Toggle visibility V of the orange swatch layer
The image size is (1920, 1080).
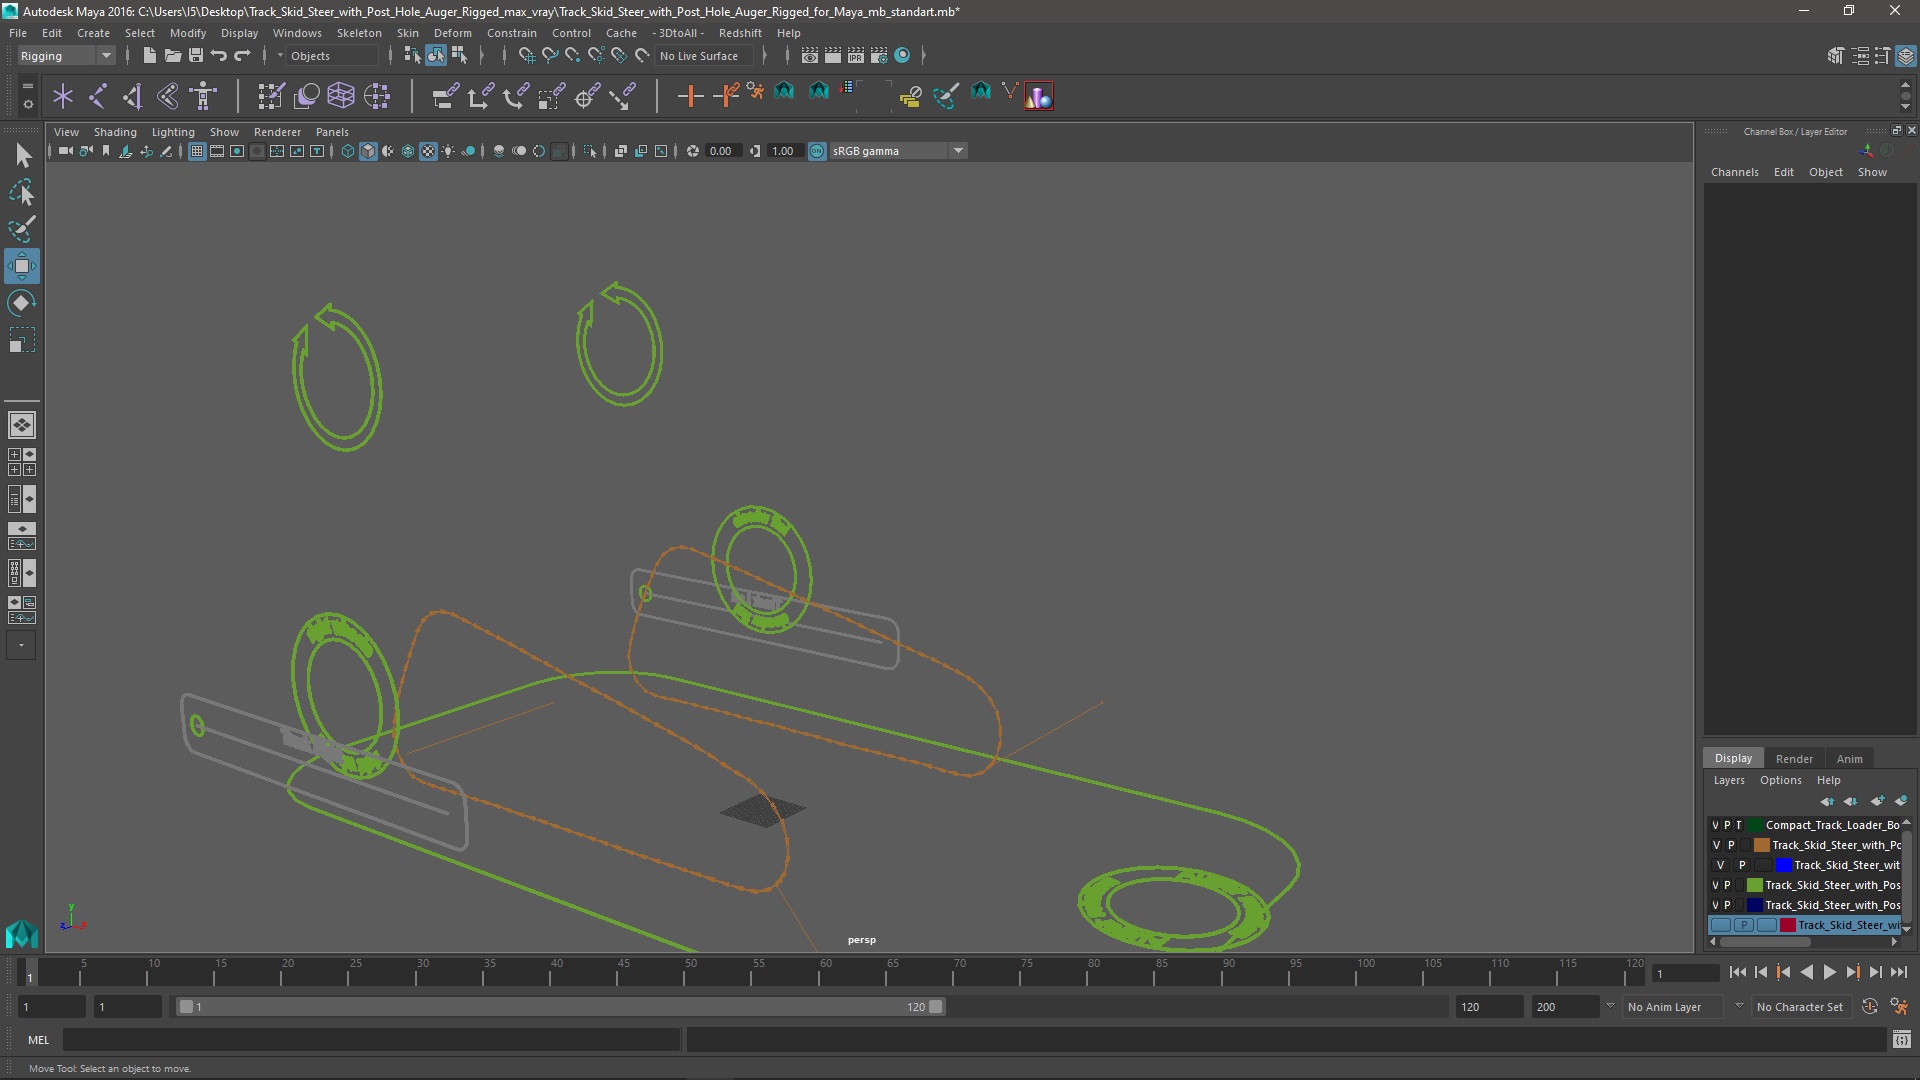click(x=1716, y=845)
